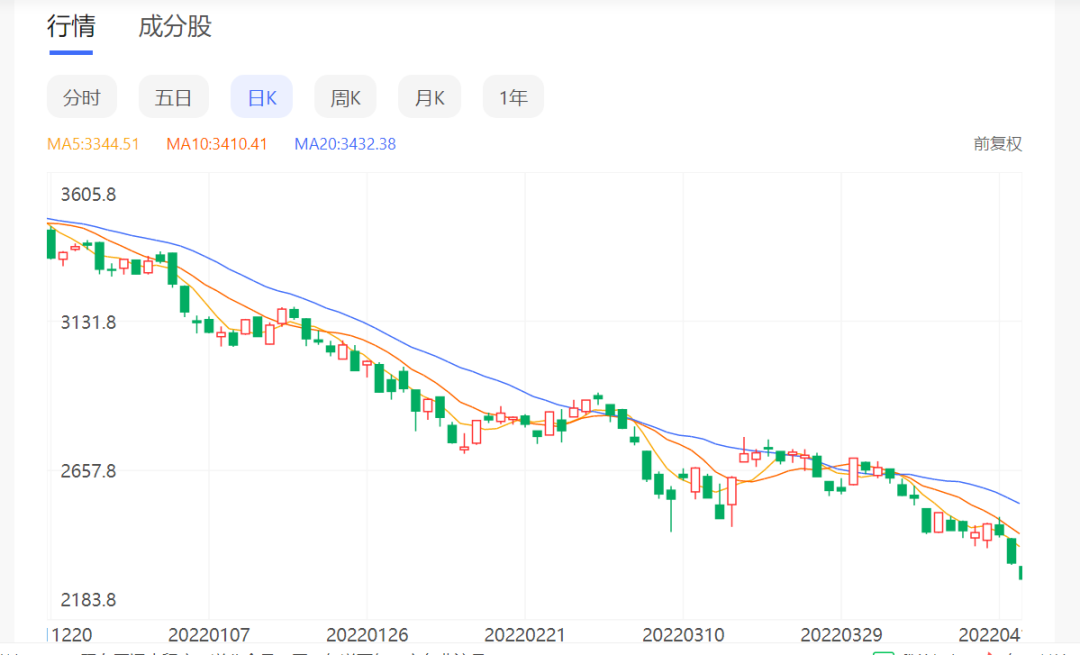Screen dimensions: 1080x655
Task: Click the 2183.8 price axis label
Action: (x=89, y=600)
